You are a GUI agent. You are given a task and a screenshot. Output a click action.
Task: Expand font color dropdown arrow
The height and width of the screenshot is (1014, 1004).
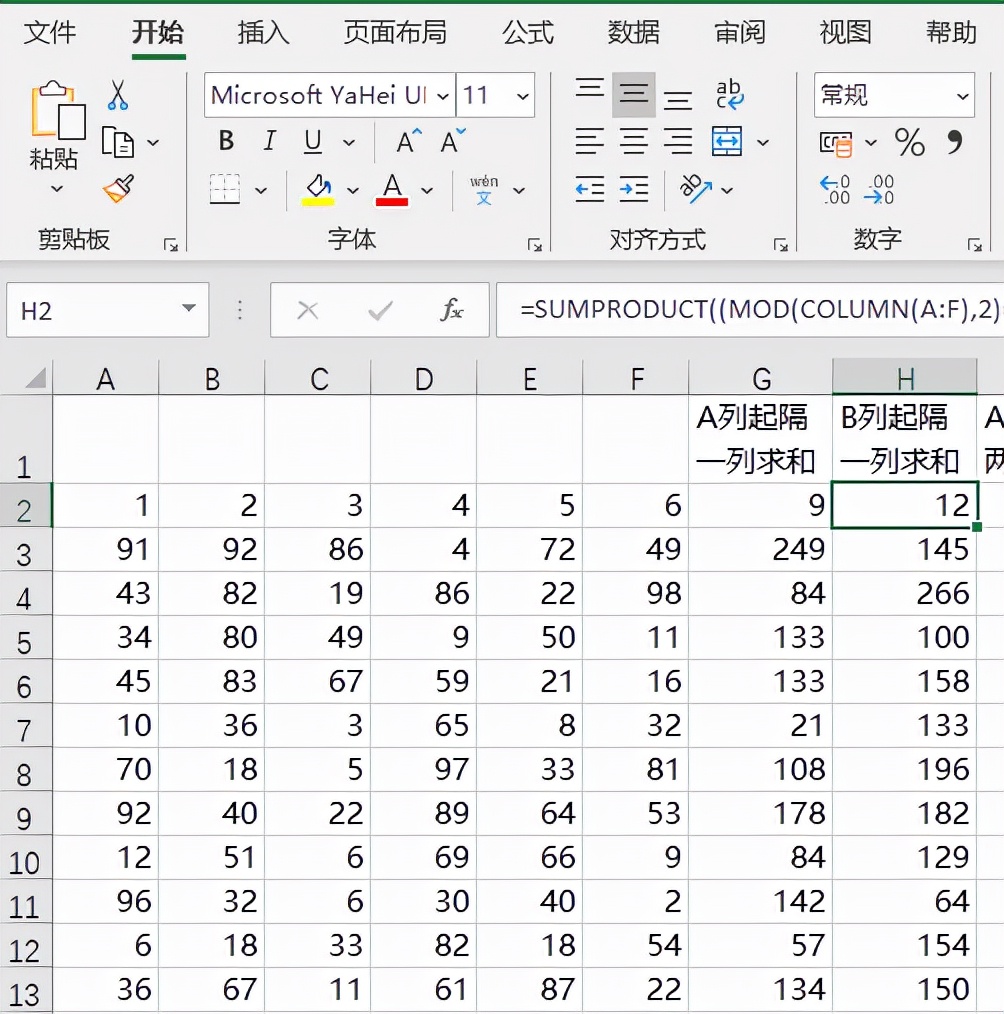pyautogui.click(x=427, y=190)
